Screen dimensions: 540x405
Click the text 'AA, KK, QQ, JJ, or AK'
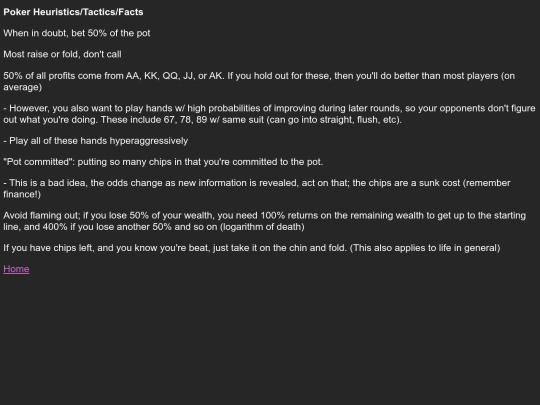175,76
